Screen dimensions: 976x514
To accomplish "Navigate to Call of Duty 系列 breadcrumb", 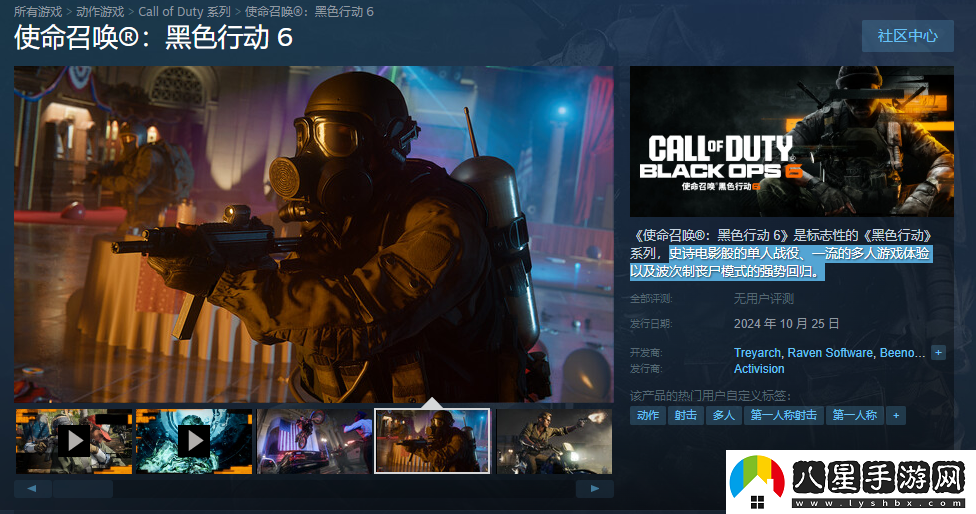I will pyautogui.click(x=184, y=11).
